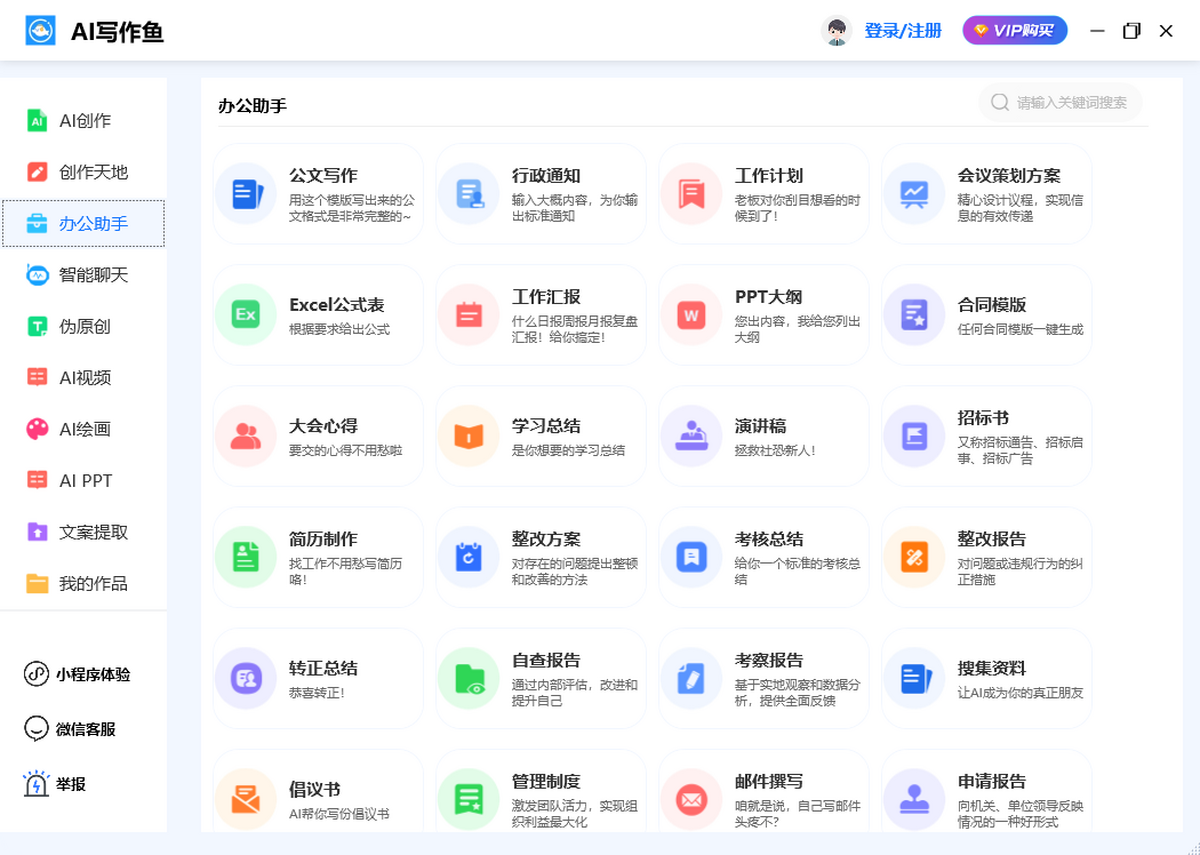Click the 请输入关键词搜索 search field

click(1071, 102)
